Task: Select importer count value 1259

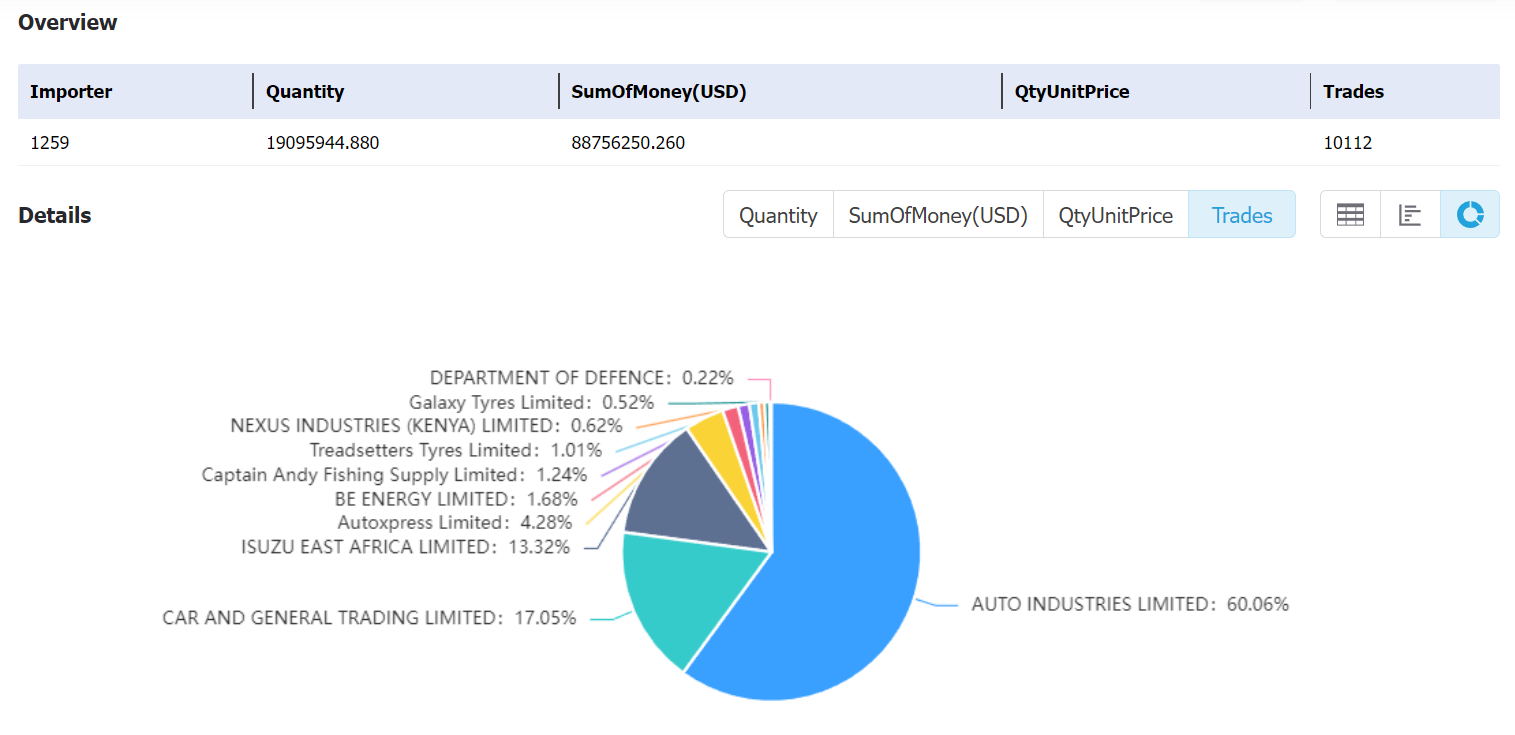Action: click(x=50, y=143)
